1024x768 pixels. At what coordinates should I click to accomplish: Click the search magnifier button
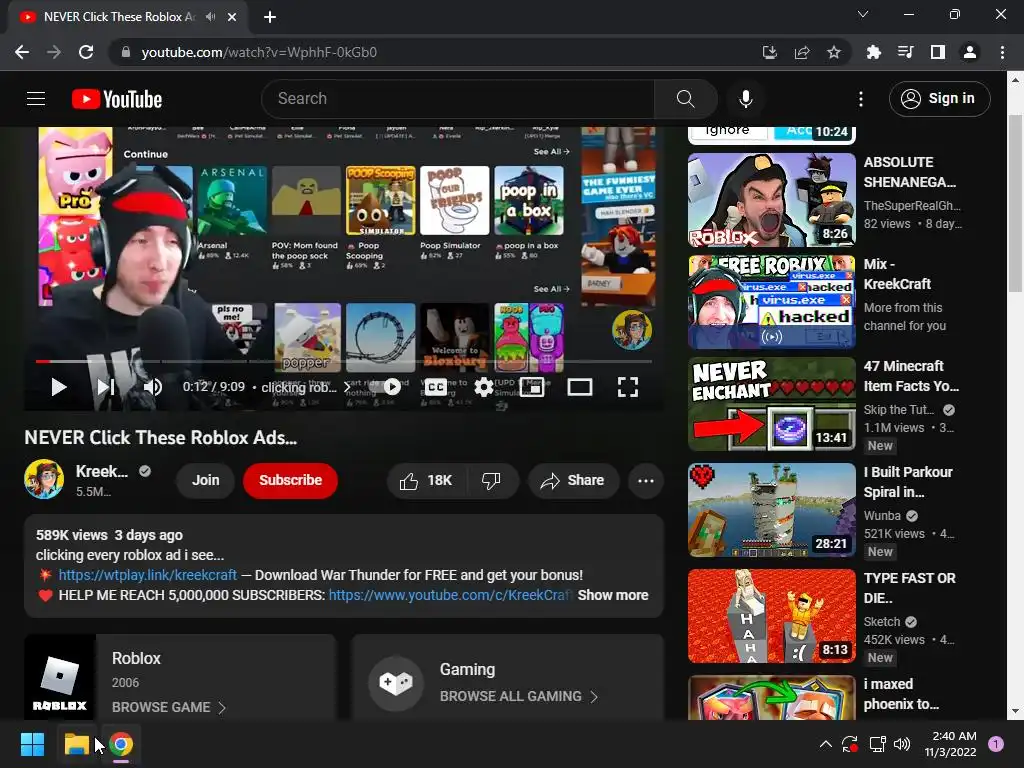(685, 99)
